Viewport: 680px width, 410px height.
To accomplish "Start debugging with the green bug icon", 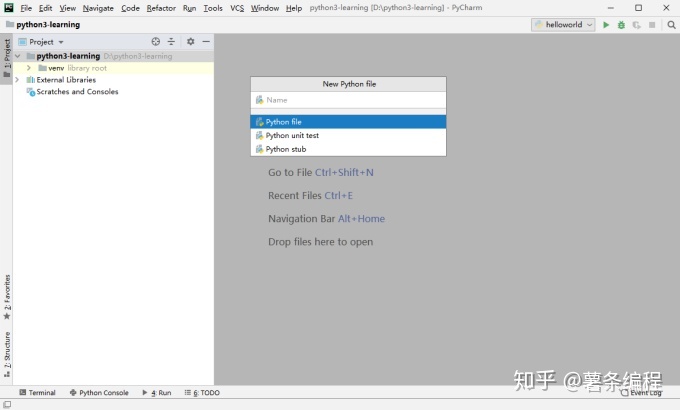I will click(621, 25).
